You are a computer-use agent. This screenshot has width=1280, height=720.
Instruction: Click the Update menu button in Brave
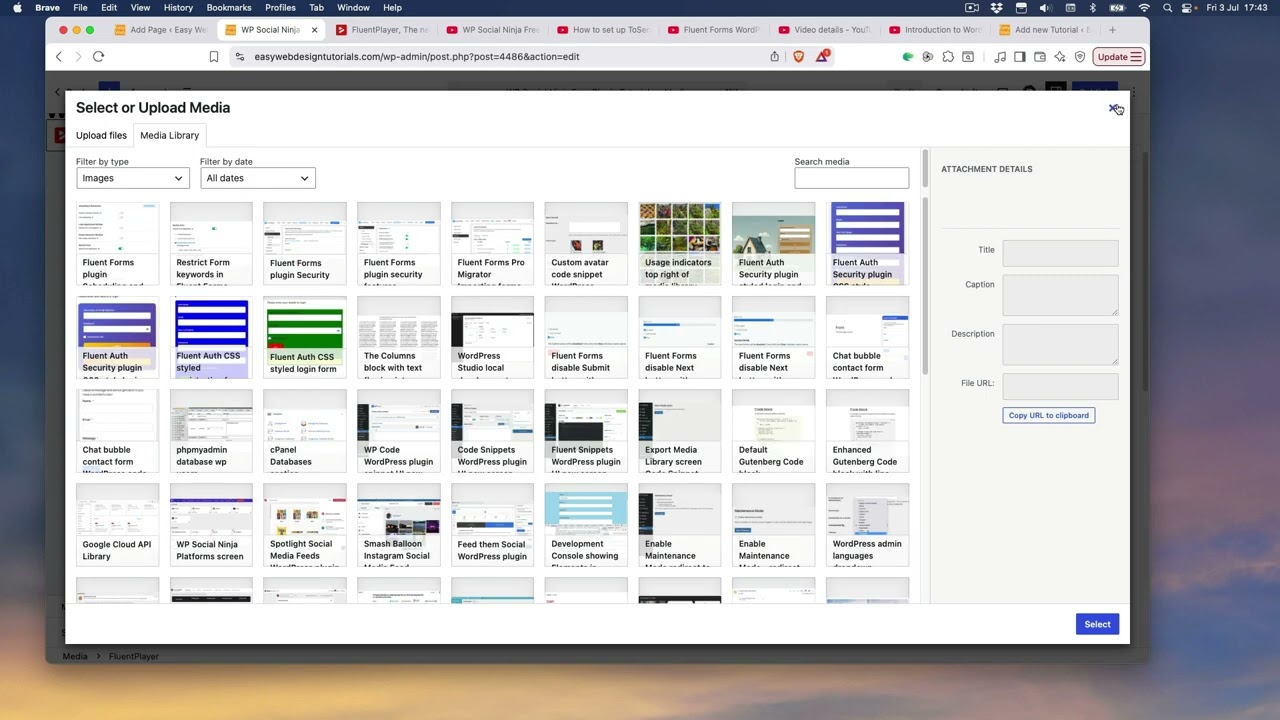(x=1119, y=57)
